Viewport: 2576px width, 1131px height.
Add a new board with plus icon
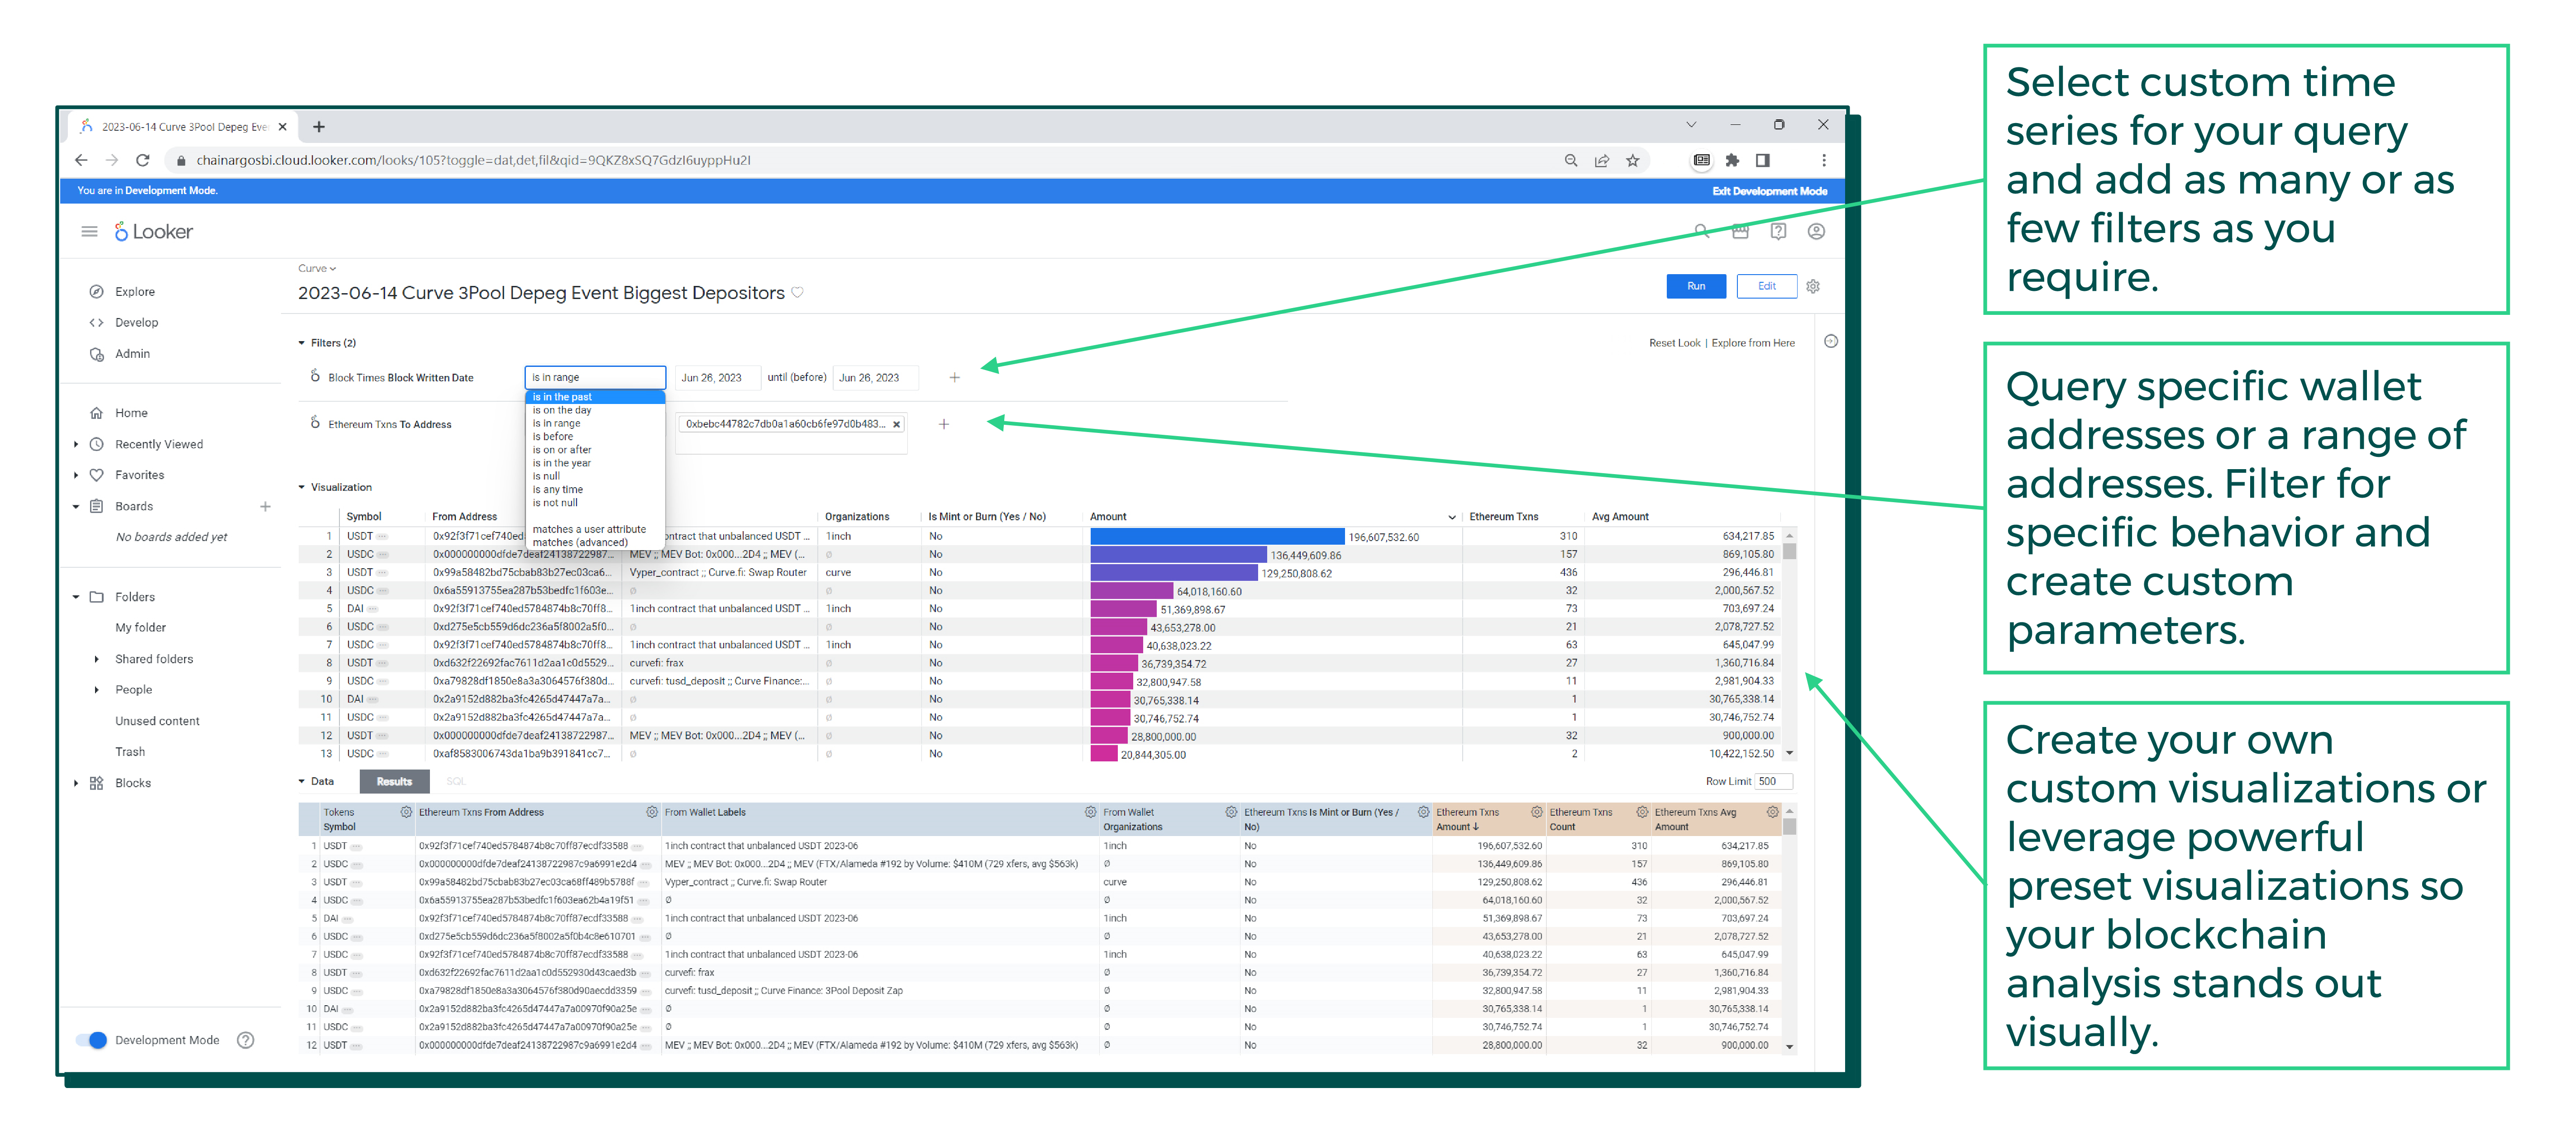point(265,507)
